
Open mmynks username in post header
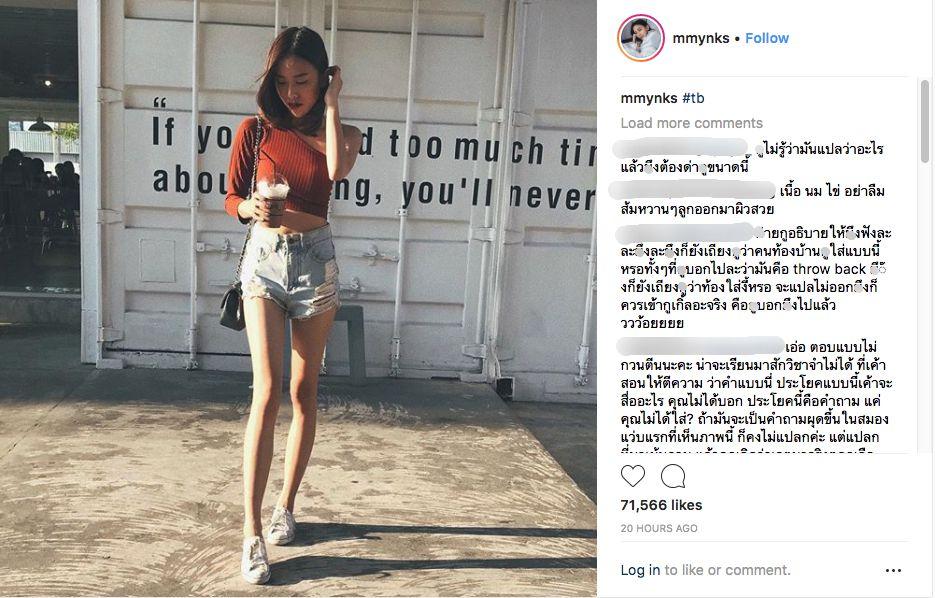(701, 38)
